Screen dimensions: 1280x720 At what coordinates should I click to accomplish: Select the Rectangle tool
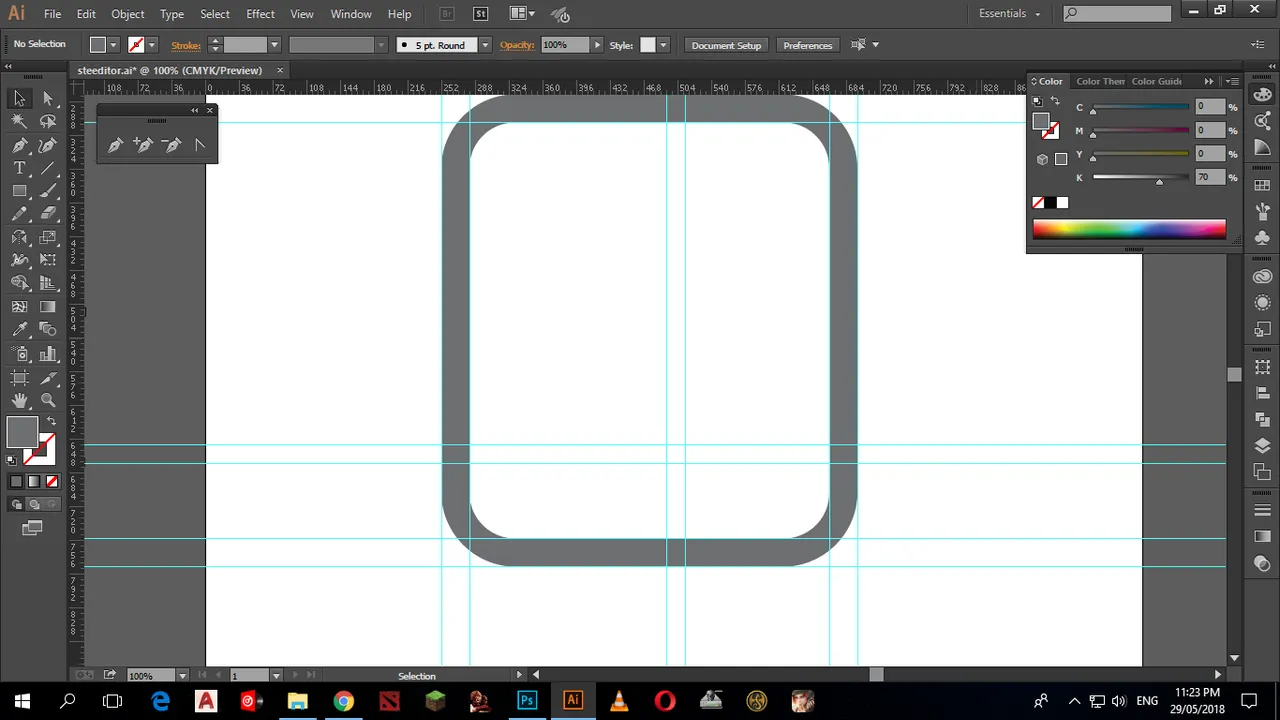19,191
